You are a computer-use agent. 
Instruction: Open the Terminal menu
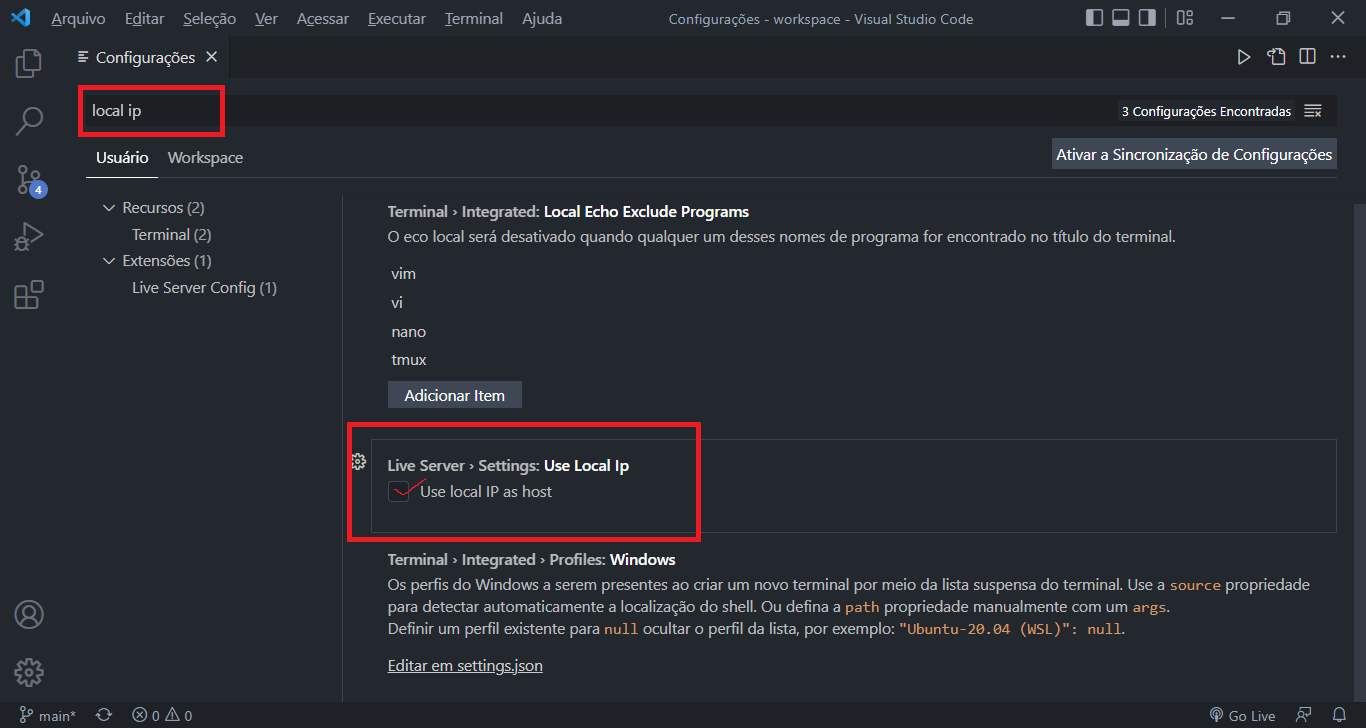click(x=475, y=18)
